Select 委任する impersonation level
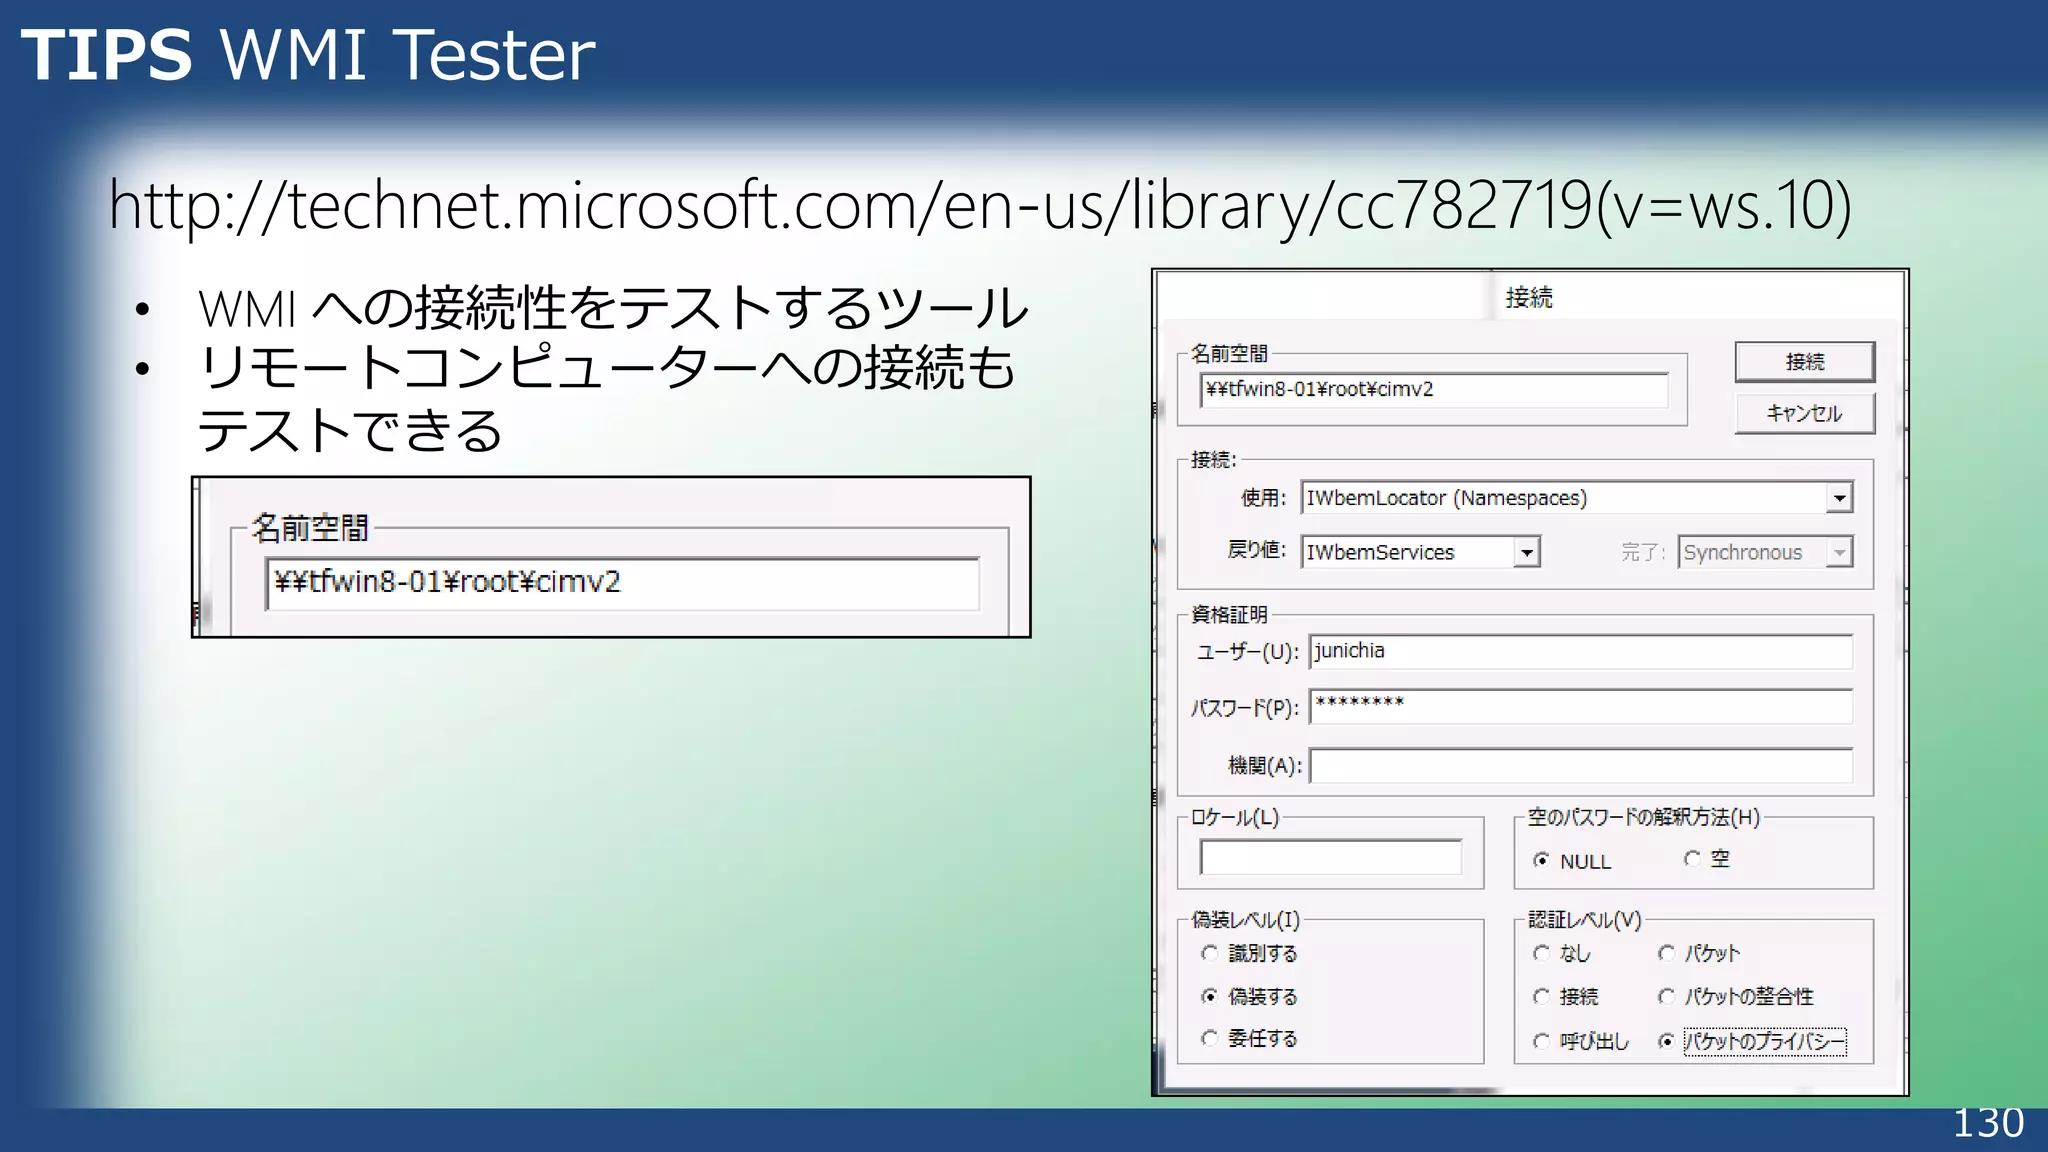2048x1152 pixels. 1210,1038
